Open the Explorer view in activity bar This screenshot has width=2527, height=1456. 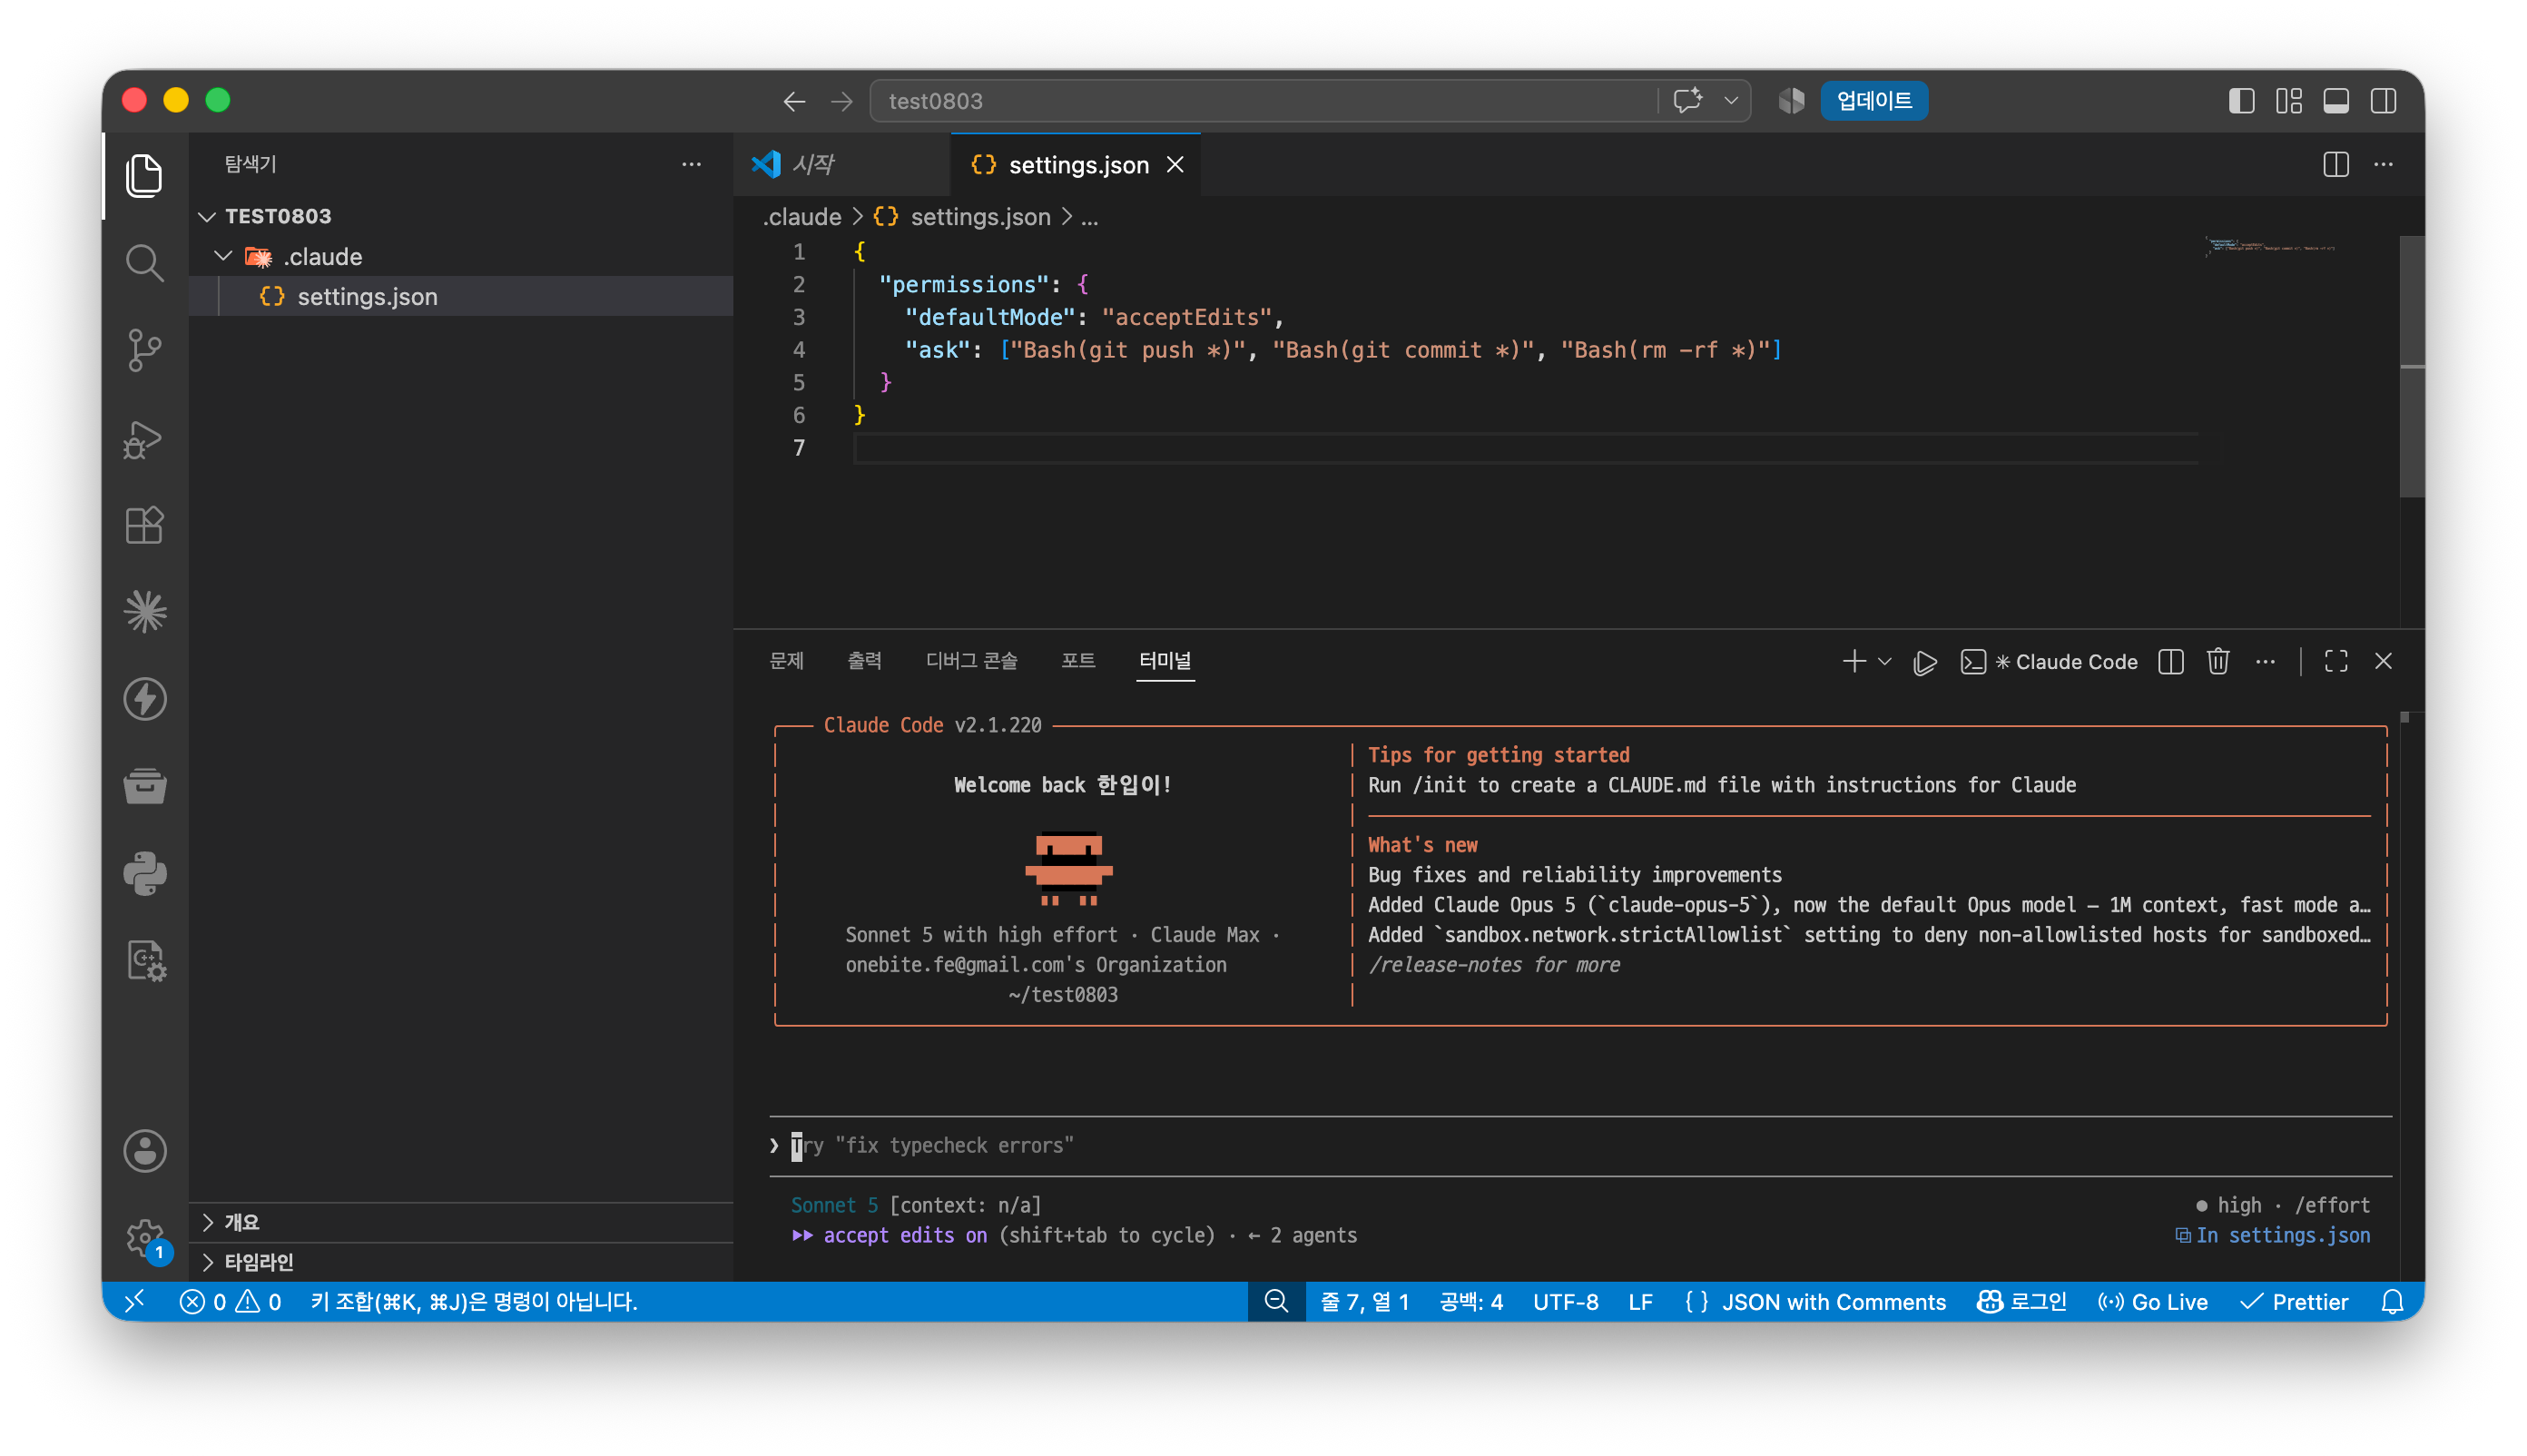(x=145, y=176)
